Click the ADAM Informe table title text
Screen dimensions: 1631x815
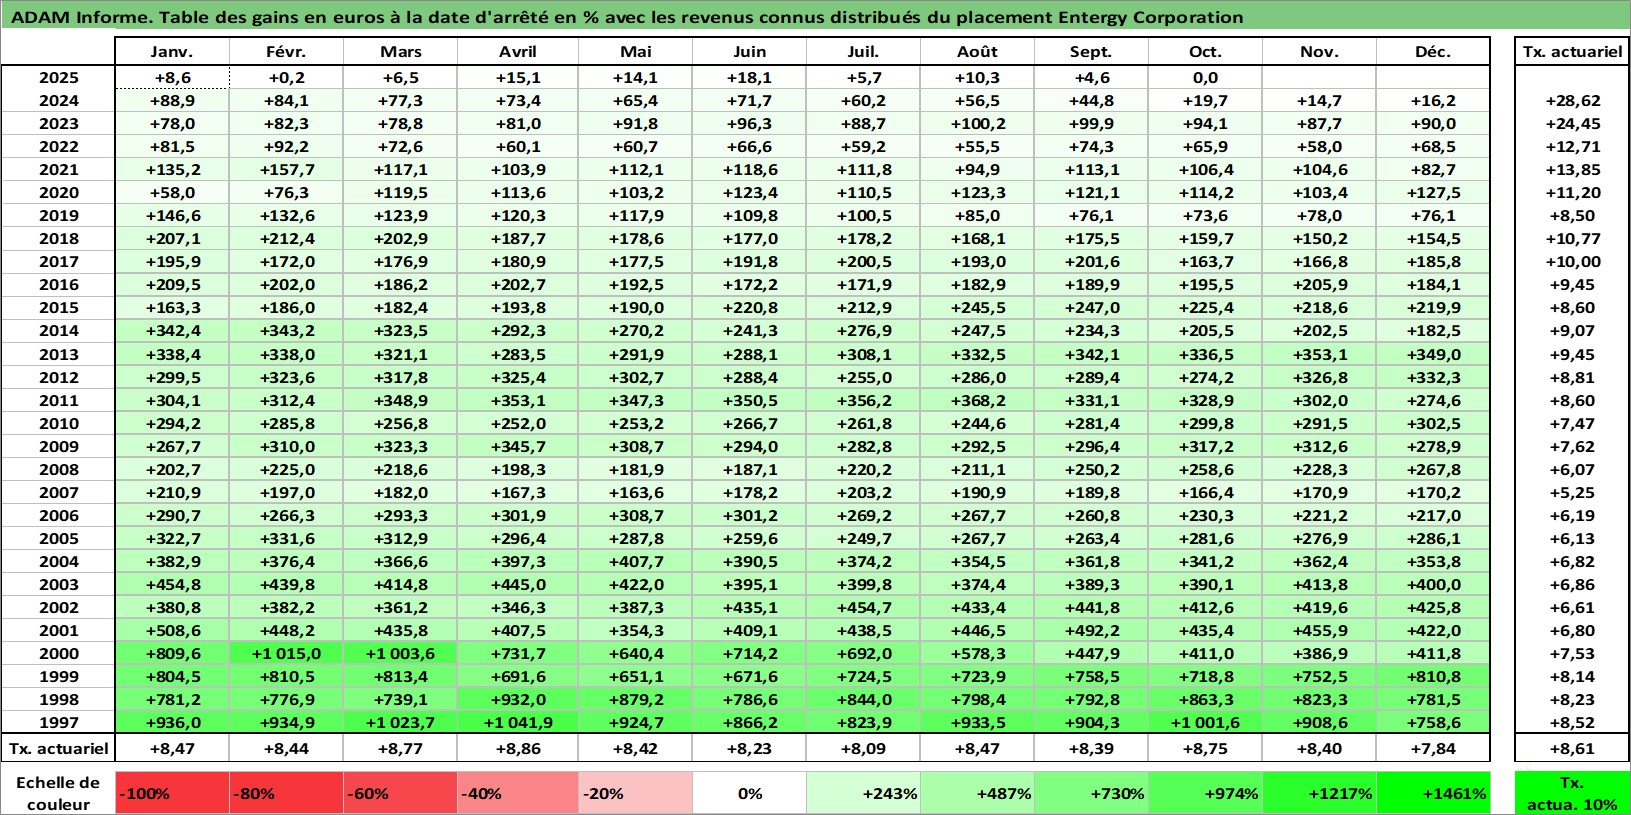pyautogui.click(x=627, y=17)
